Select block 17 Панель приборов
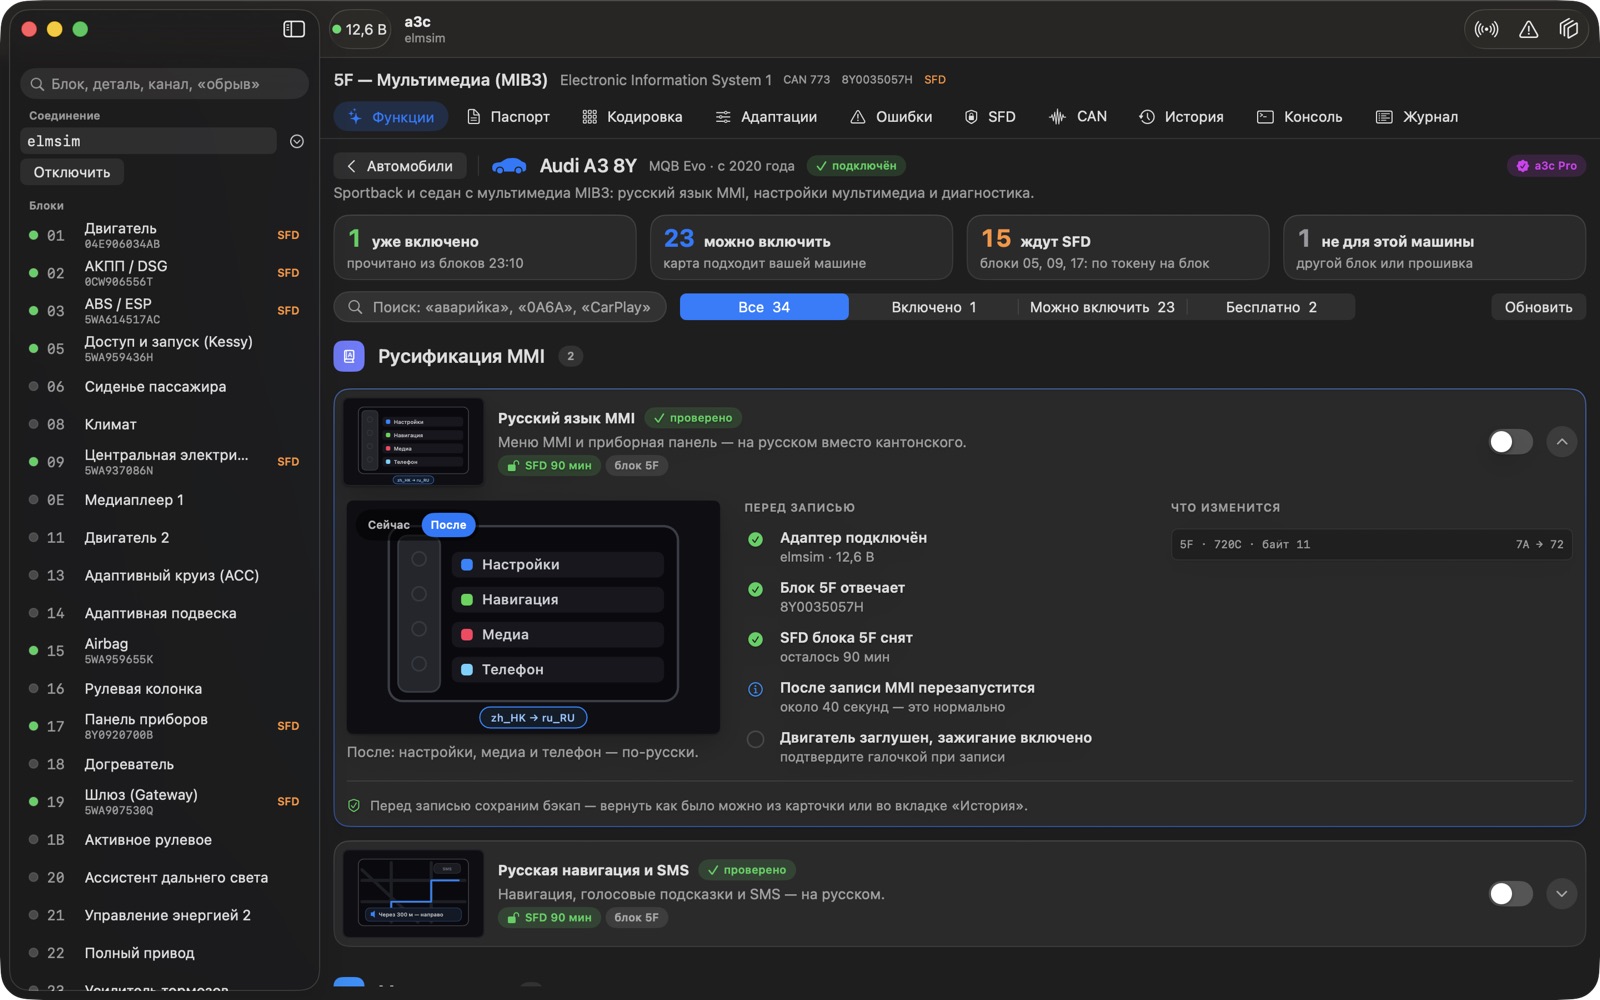 [x=165, y=726]
